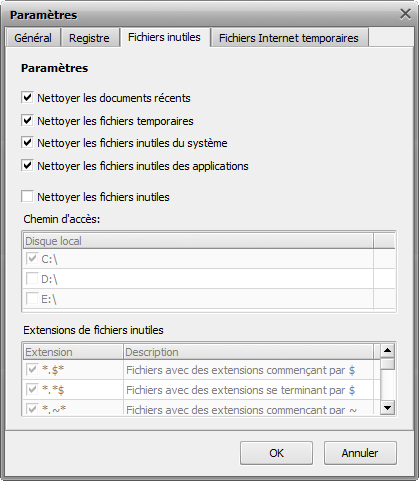419x481 pixels.
Task: Confirm settings with the OK button
Action: [276, 453]
